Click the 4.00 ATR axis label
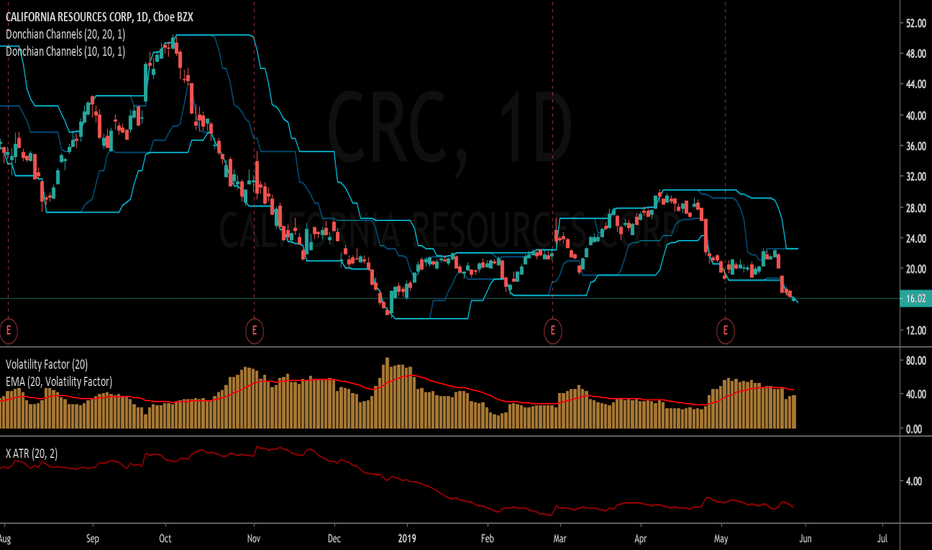The width and height of the screenshot is (932, 550). coord(914,481)
